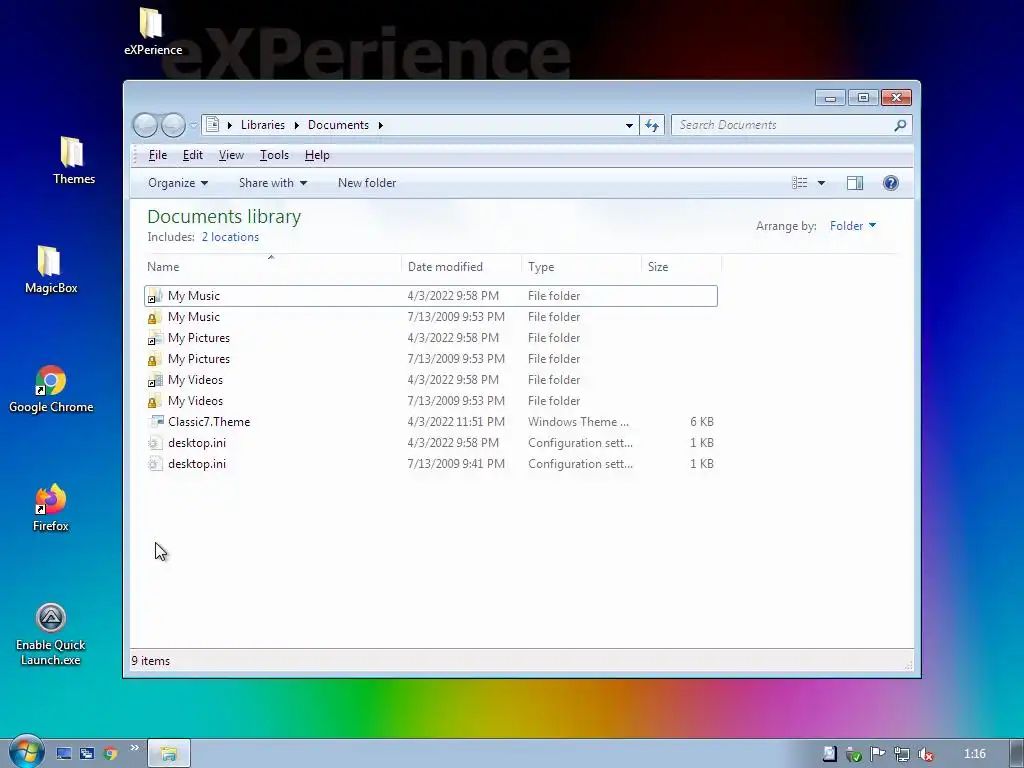Select Google Chrome desktop shortcut
Image resolution: width=1024 pixels, height=768 pixels.
click(x=51, y=389)
